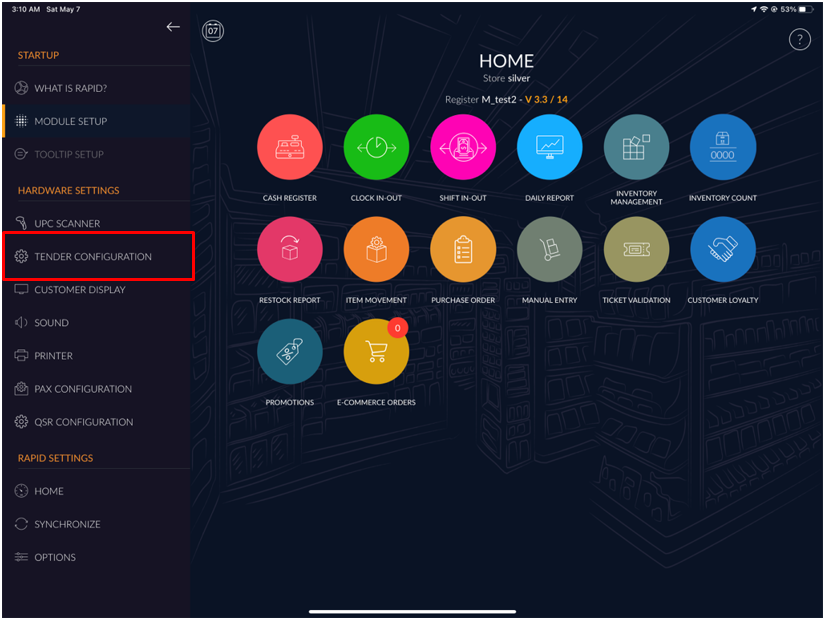Open the Restock Report icon
The image size is (824, 618).
(x=290, y=250)
